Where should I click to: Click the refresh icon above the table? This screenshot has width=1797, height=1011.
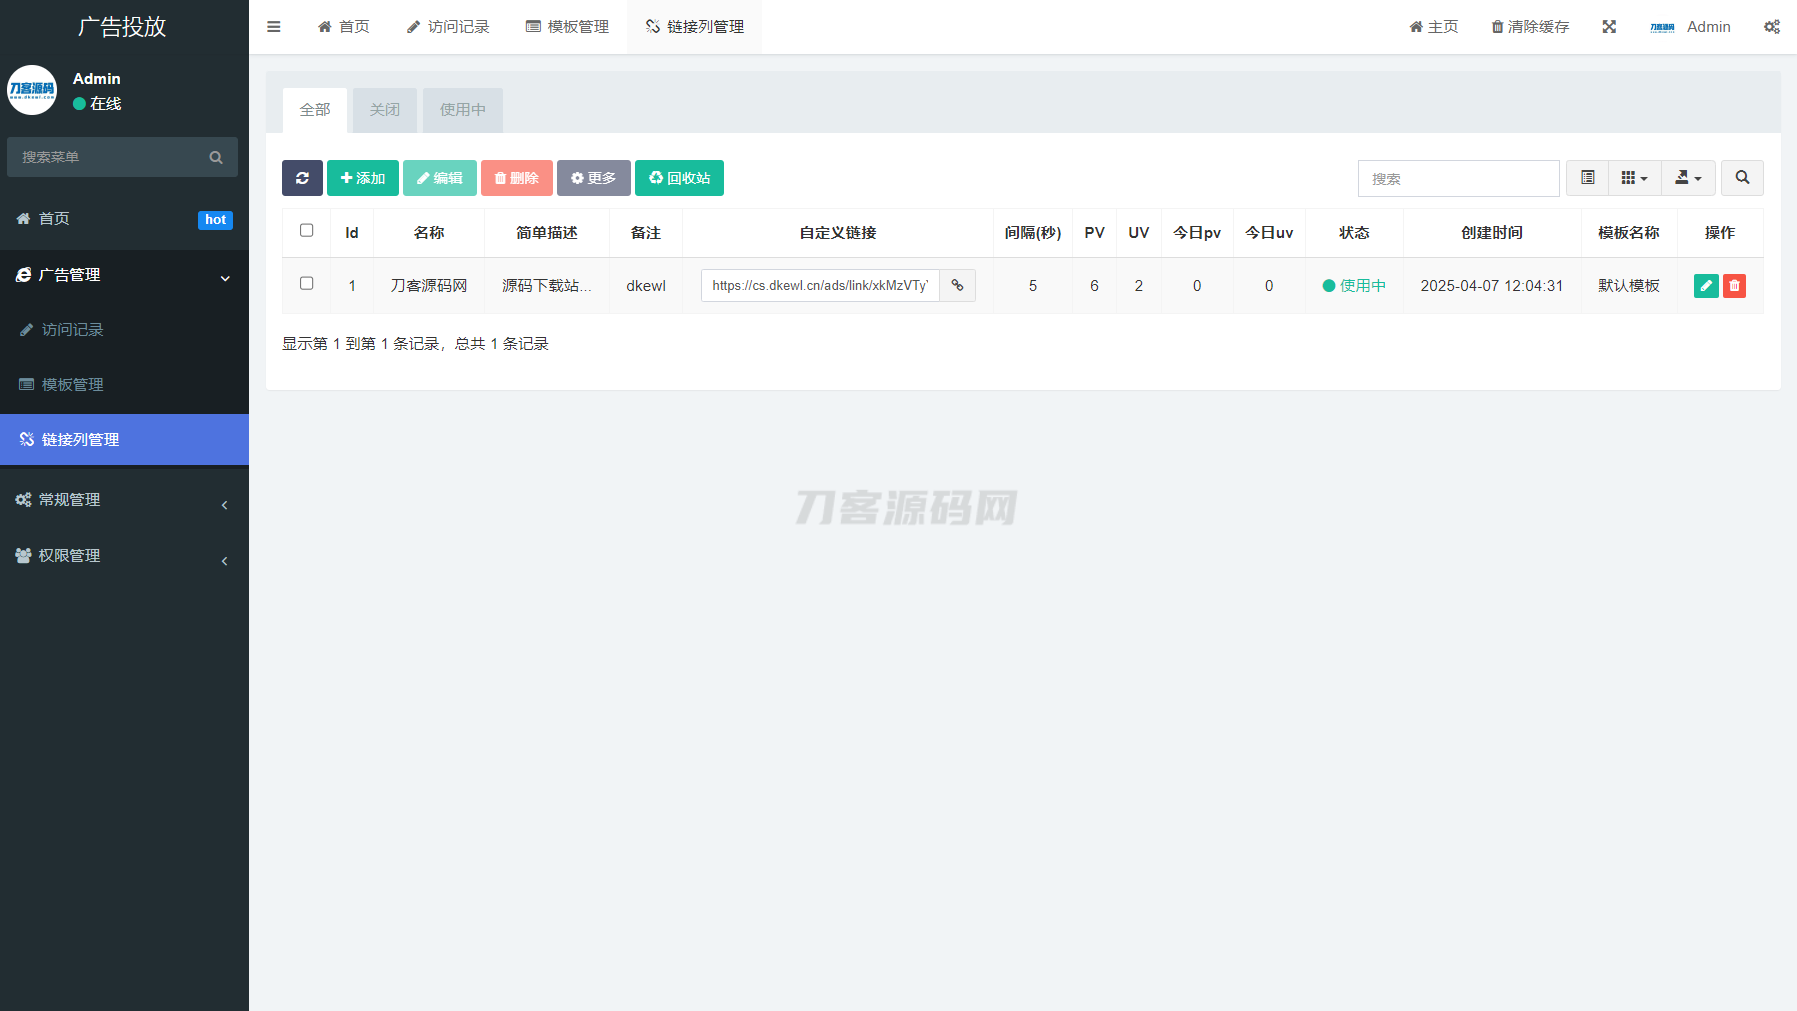pyautogui.click(x=302, y=178)
